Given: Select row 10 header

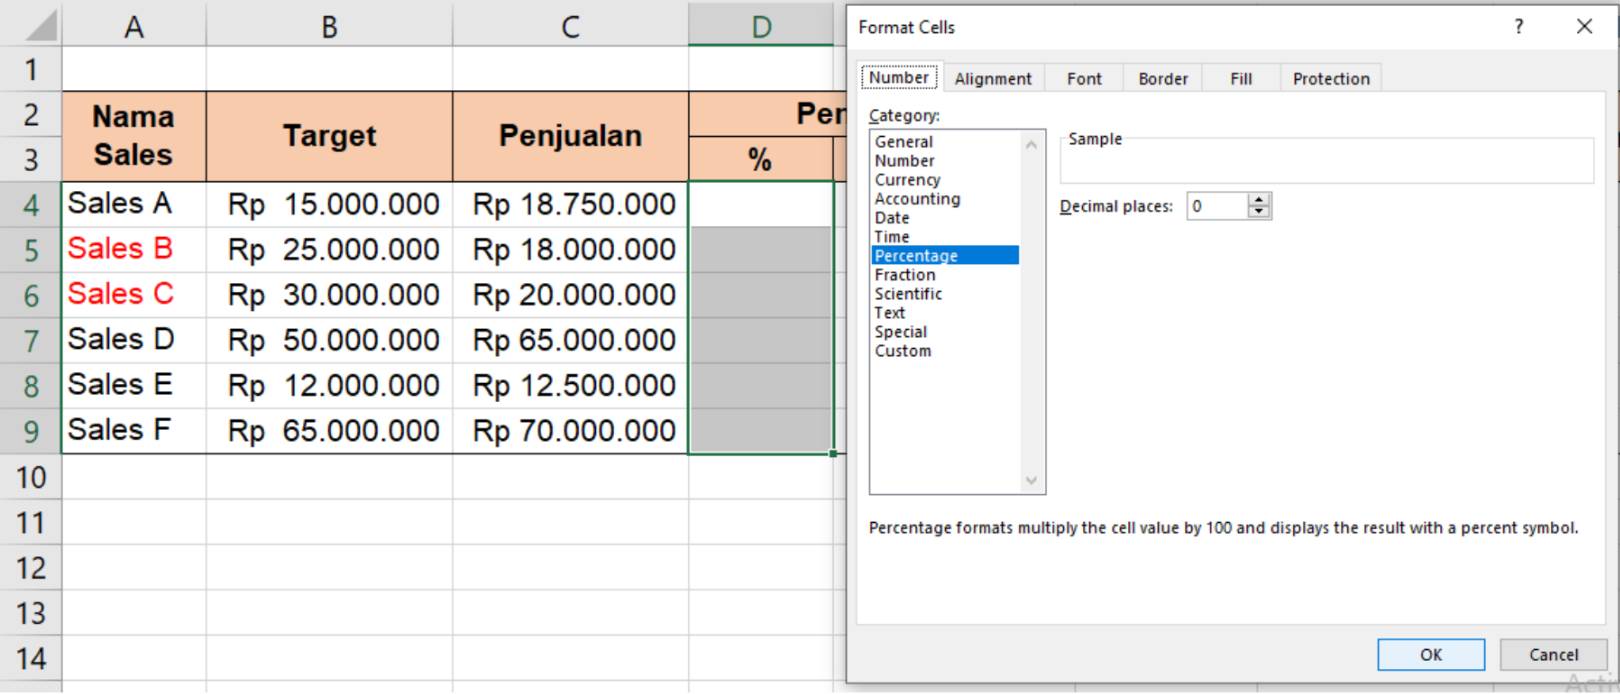Looking at the screenshot, I should [30, 477].
